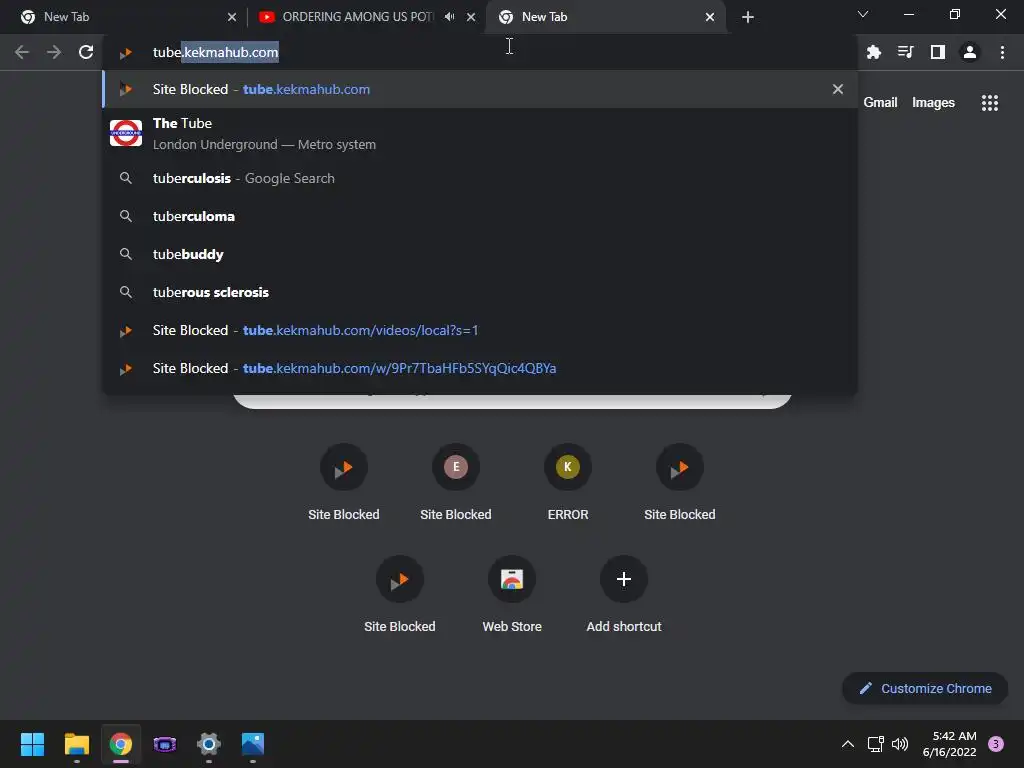Select tuberous sclerosis suggestion
This screenshot has width=1024, height=768.
click(x=480, y=292)
